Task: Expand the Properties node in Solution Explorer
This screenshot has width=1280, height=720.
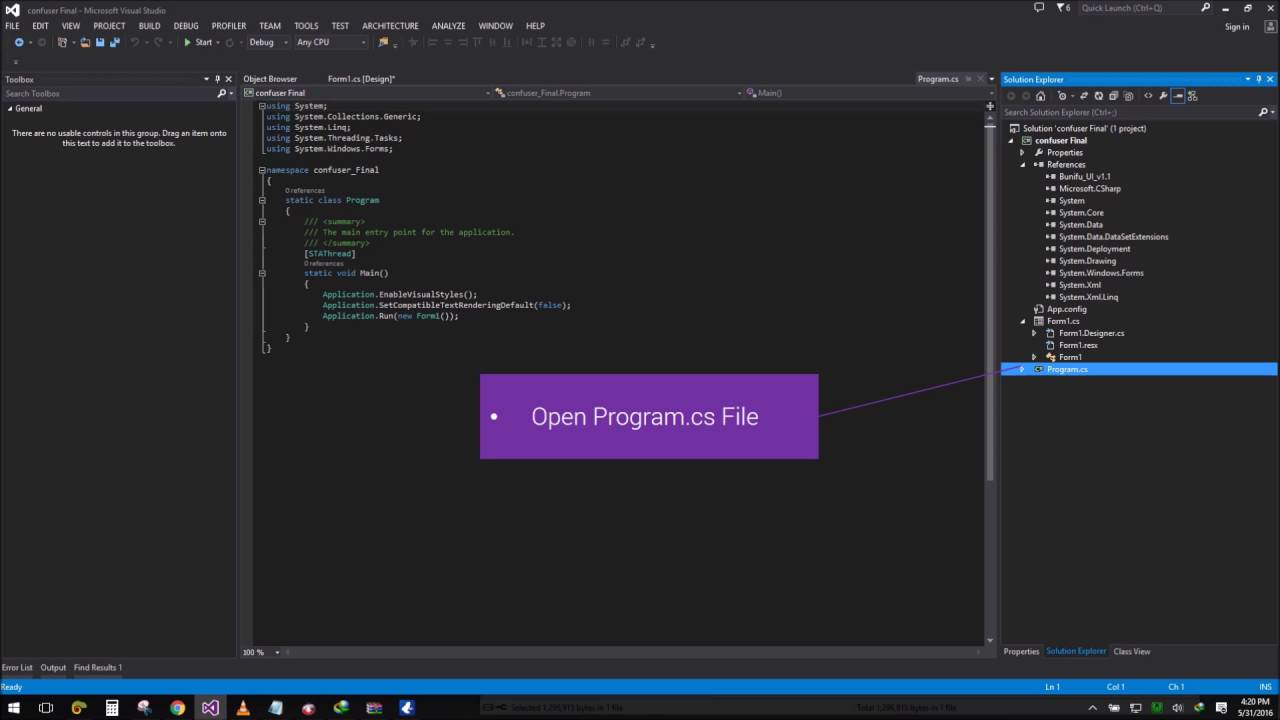Action: 1022,153
